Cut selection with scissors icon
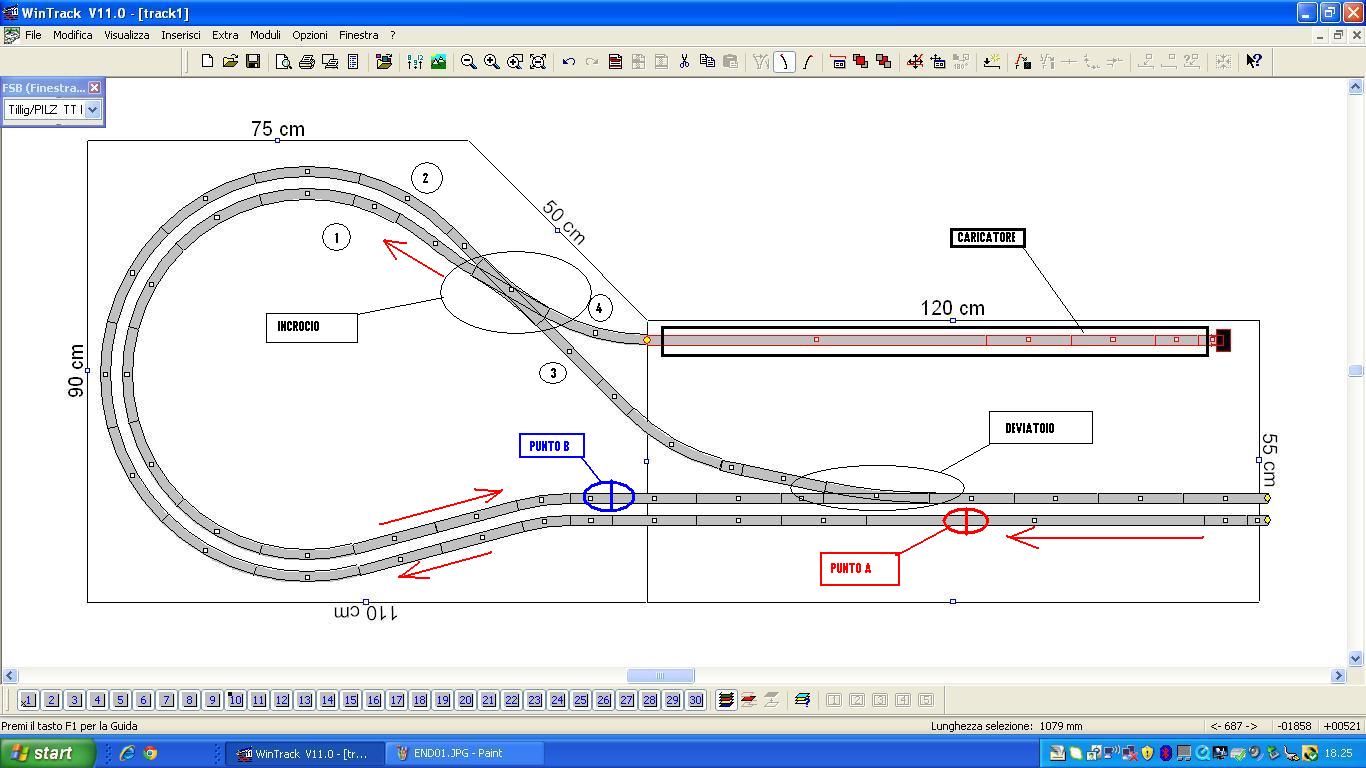Viewport: 1366px width, 768px height. click(x=684, y=61)
